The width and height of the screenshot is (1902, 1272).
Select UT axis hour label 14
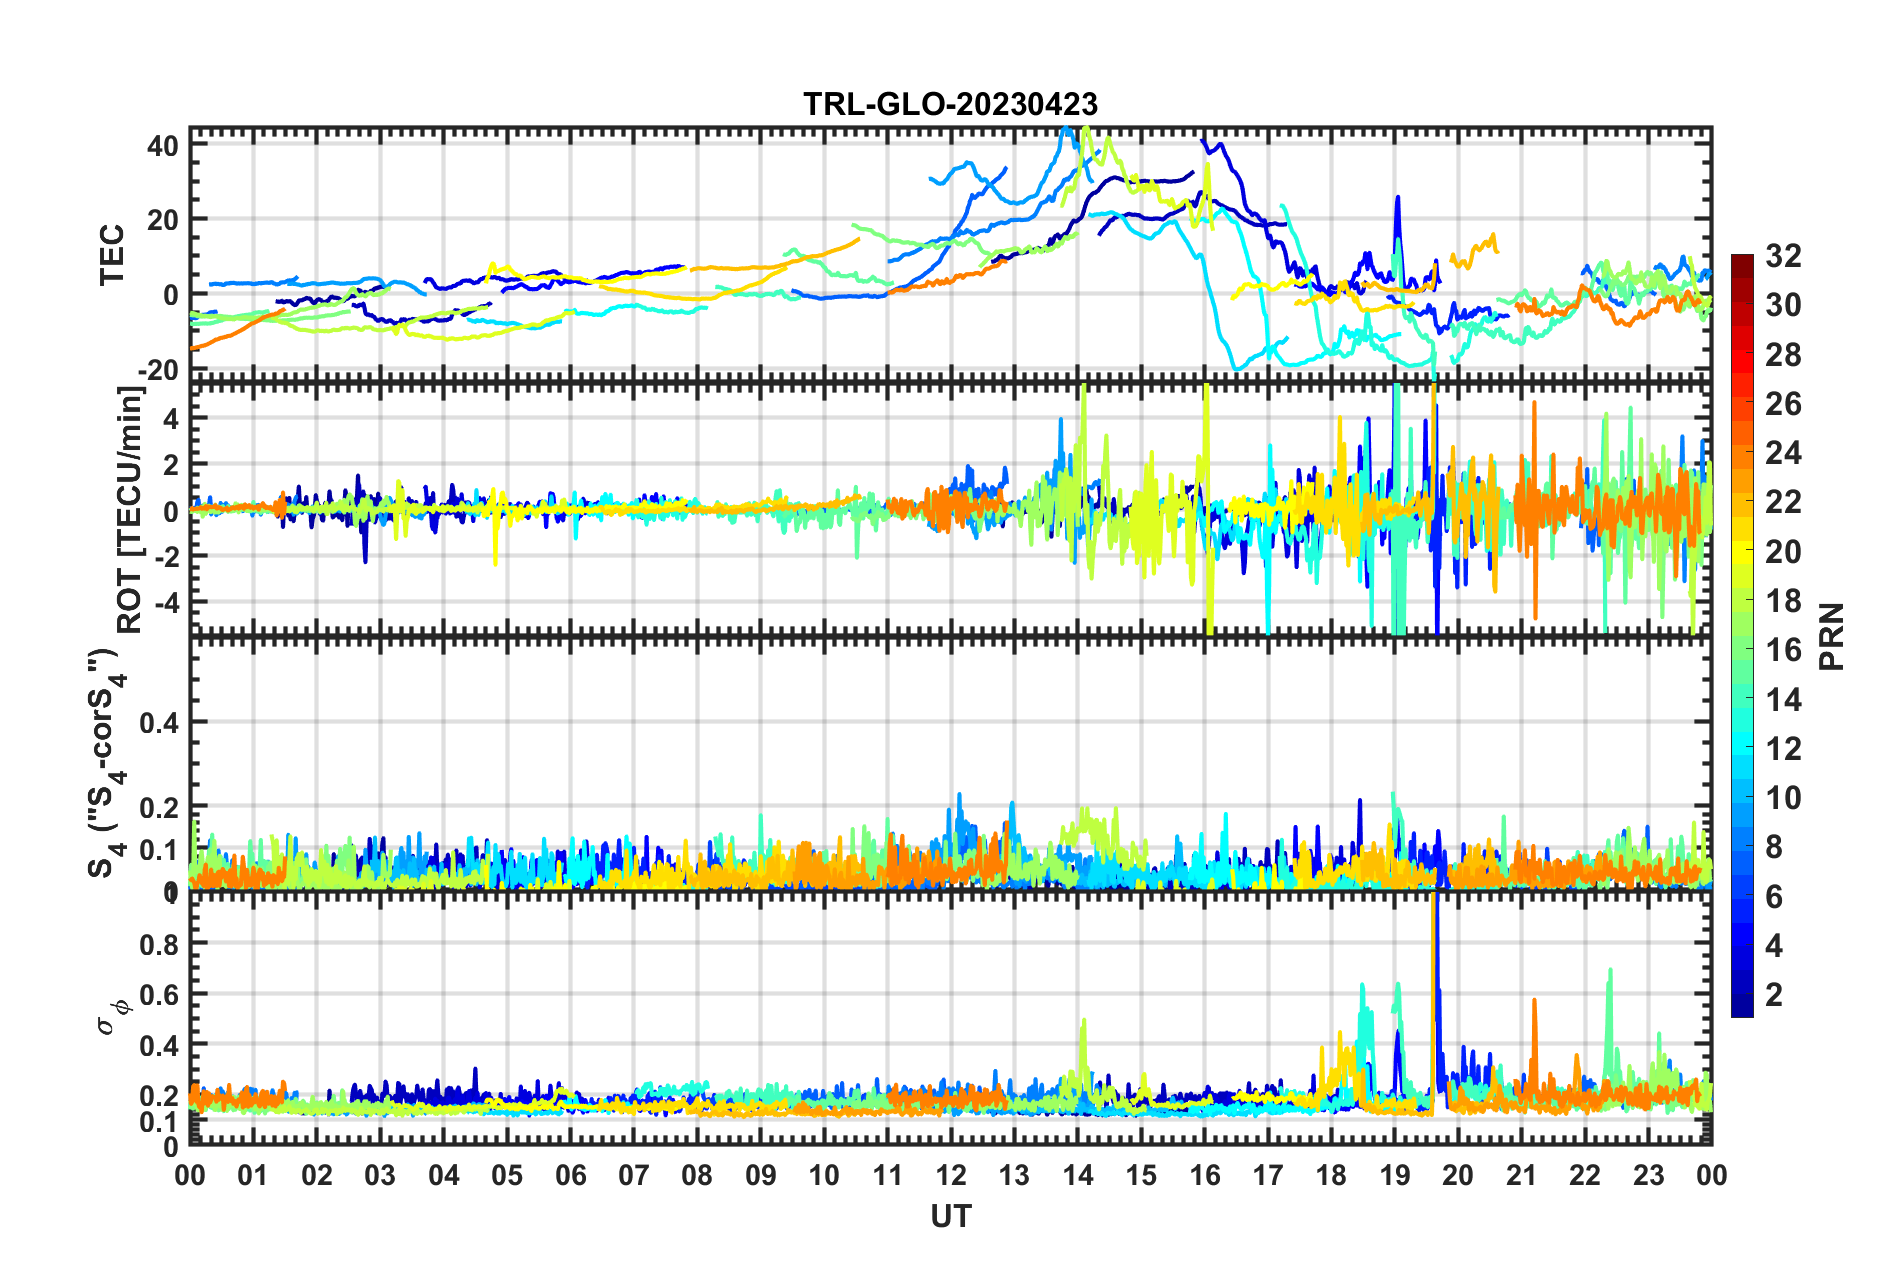1078,1175
